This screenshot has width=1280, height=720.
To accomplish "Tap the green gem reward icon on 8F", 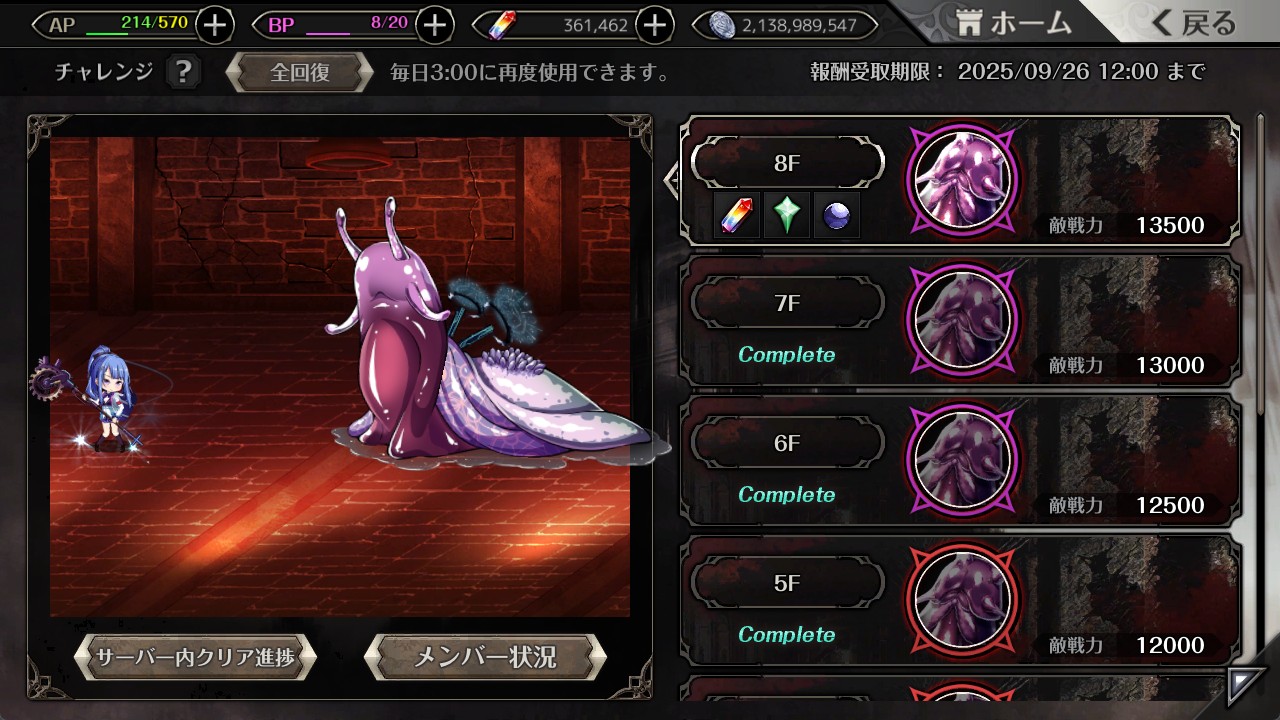I will tap(787, 216).
